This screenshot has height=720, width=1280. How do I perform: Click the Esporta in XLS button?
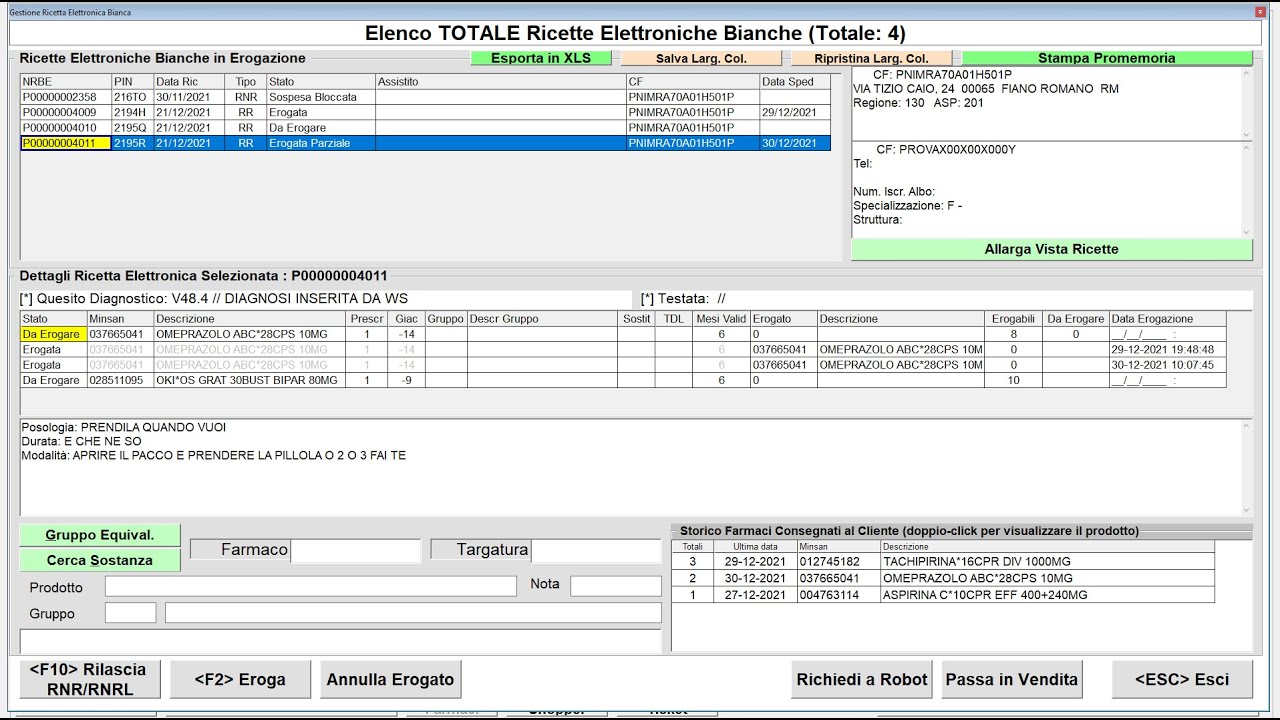(x=541, y=58)
